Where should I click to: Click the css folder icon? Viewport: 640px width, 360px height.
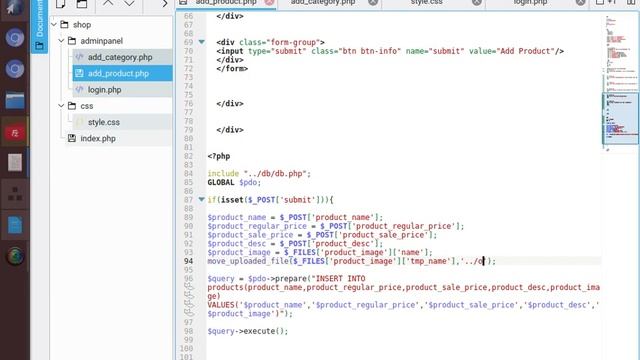click(x=72, y=106)
